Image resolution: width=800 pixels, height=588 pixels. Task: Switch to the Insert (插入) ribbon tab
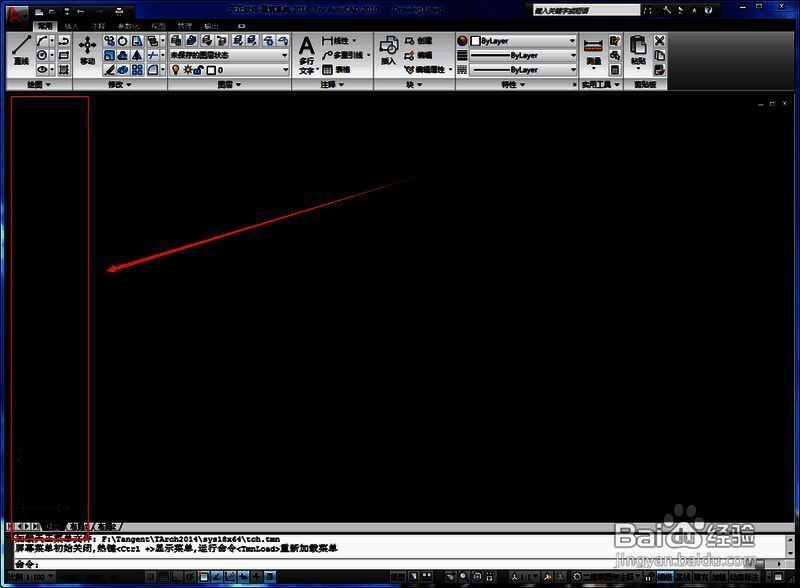point(71,26)
